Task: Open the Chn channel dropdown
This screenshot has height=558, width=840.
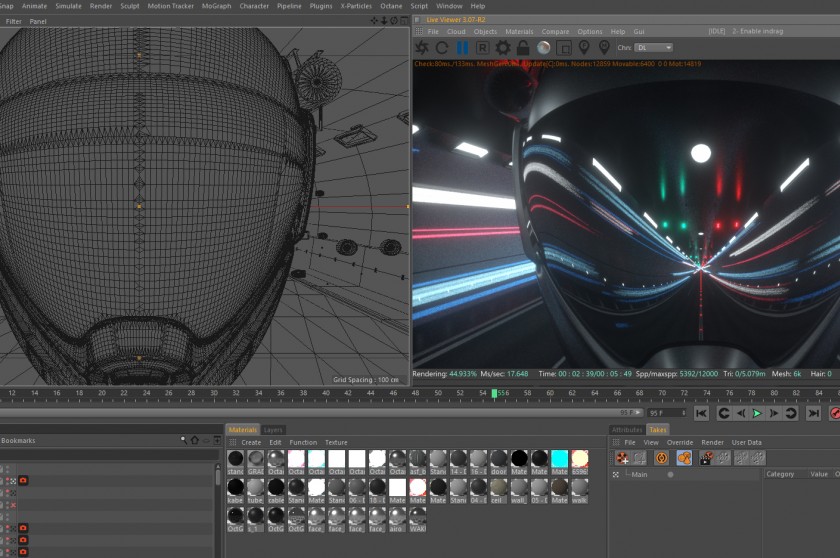Action: (654, 48)
